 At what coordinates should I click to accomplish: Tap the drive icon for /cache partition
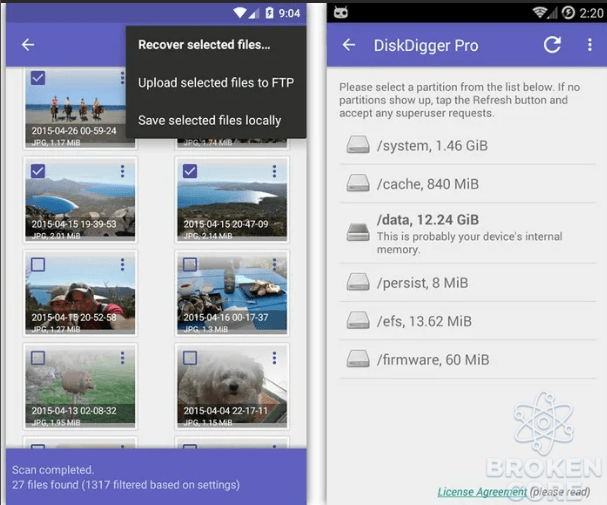point(358,183)
